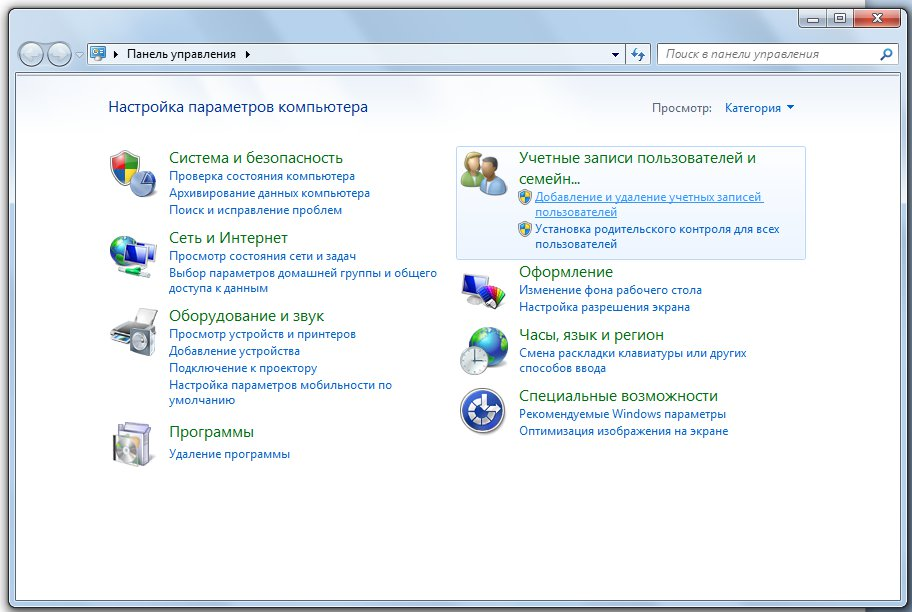The image size is (912, 612).
Task: Open Сеть и Интернет category
Action: tap(228, 238)
